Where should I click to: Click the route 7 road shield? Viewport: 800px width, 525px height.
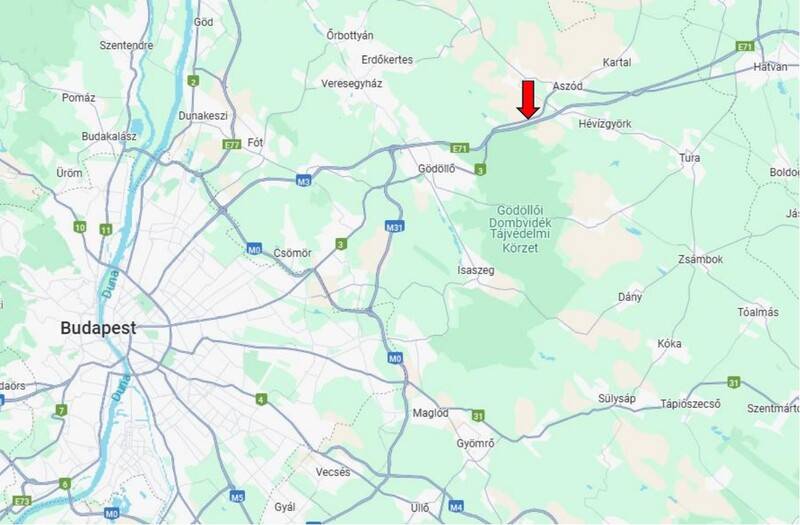[x=61, y=410]
